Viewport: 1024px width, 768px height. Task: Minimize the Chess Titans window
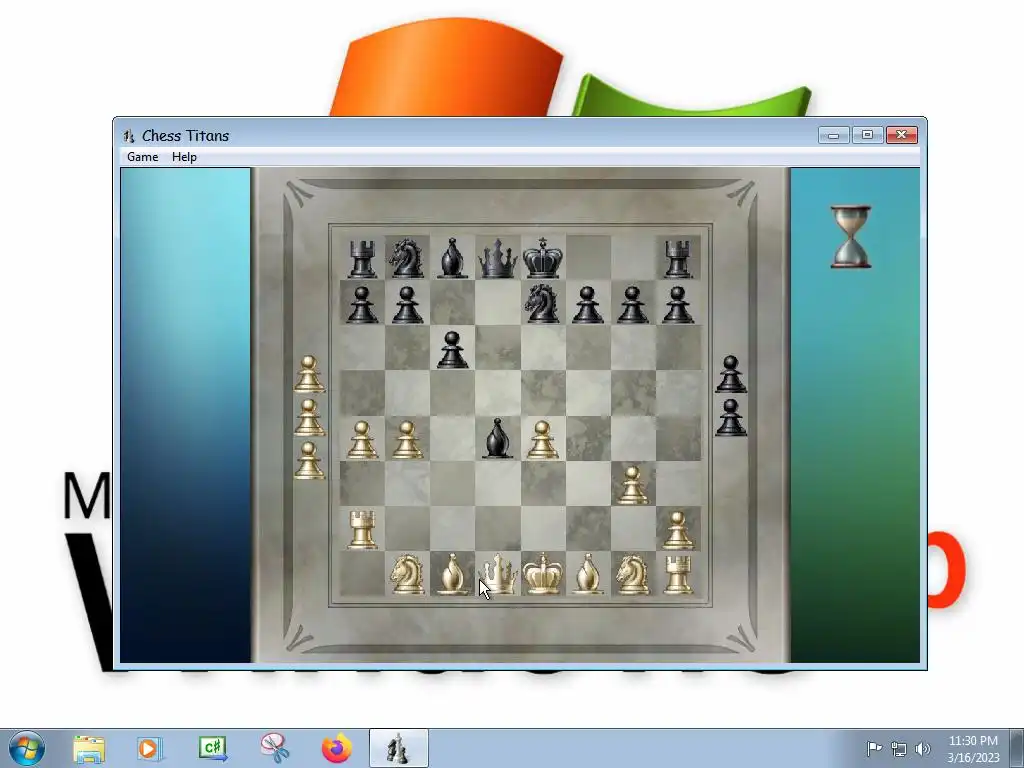(x=834, y=135)
